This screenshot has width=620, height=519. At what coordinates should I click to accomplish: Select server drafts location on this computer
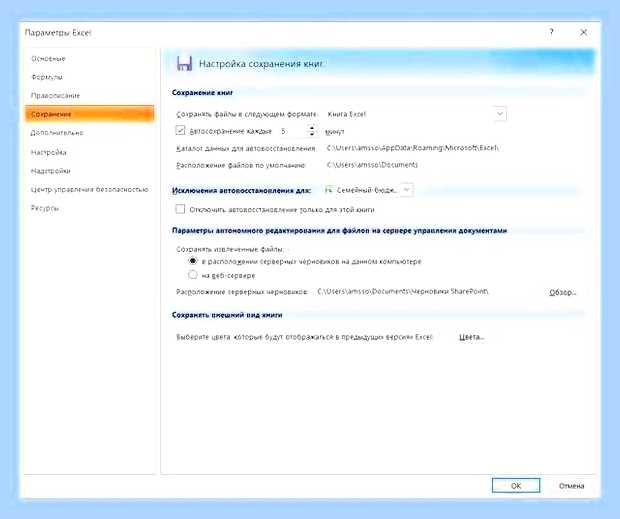click(193, 261)
